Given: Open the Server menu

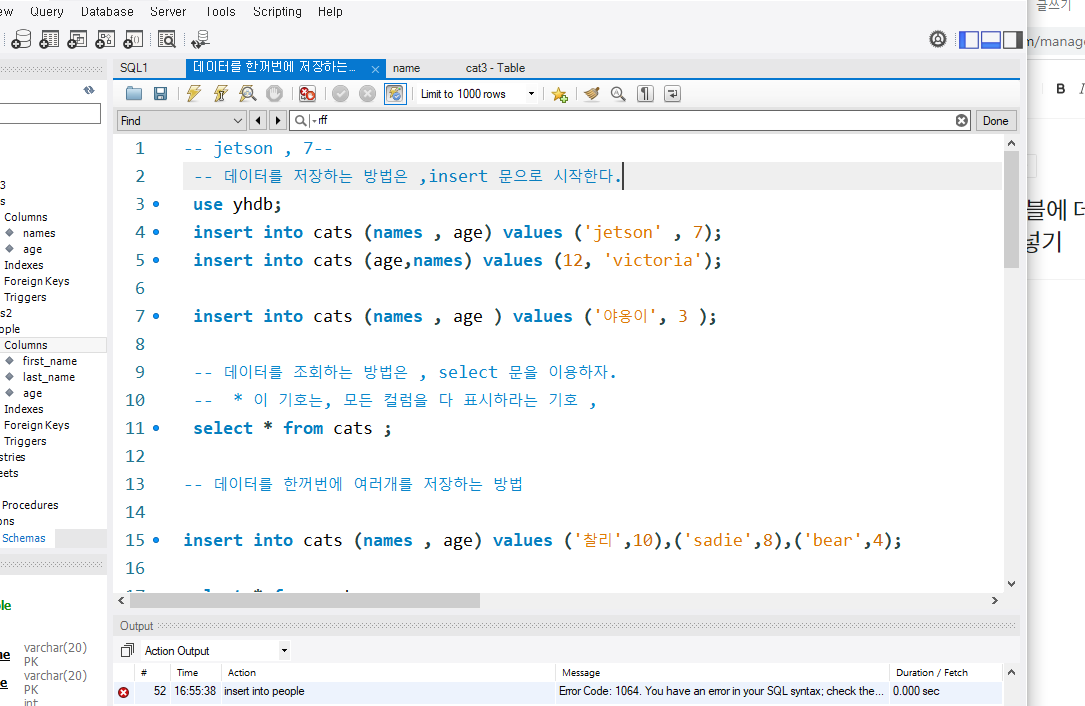Looking at the screenshot, I should (x=168, y=12).
